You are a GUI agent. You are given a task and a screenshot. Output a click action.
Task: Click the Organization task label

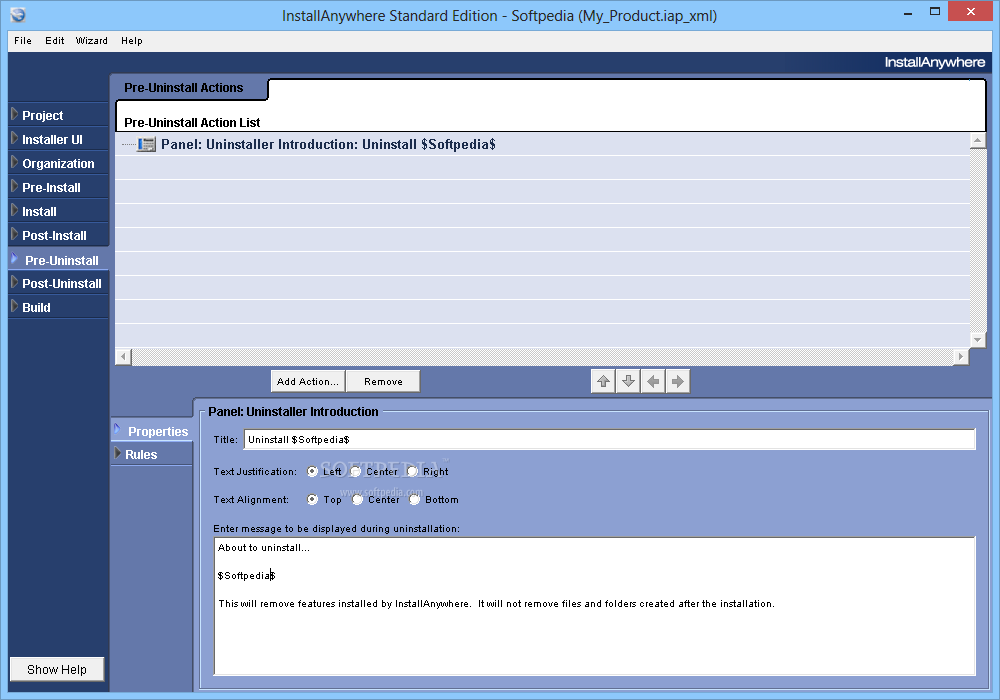tap(58, 164)
